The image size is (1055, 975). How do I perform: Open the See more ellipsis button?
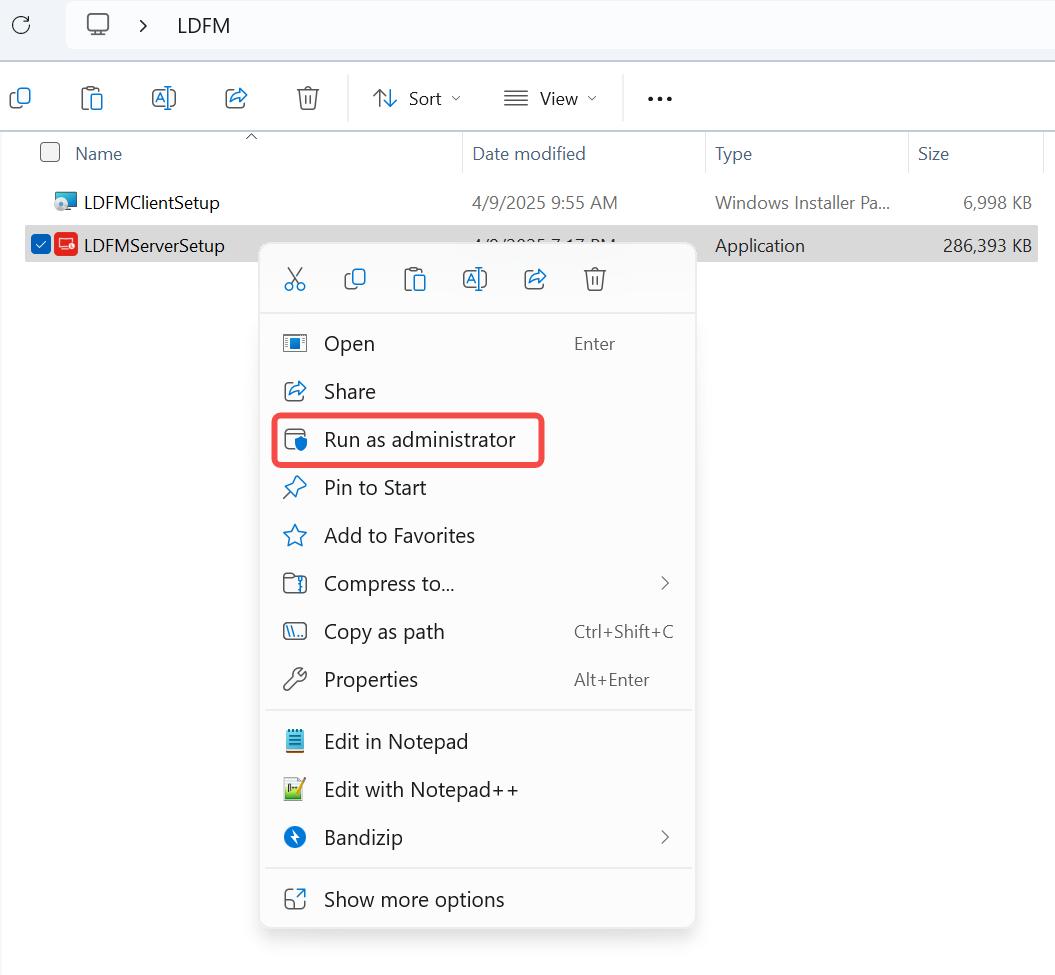(660, 98)
